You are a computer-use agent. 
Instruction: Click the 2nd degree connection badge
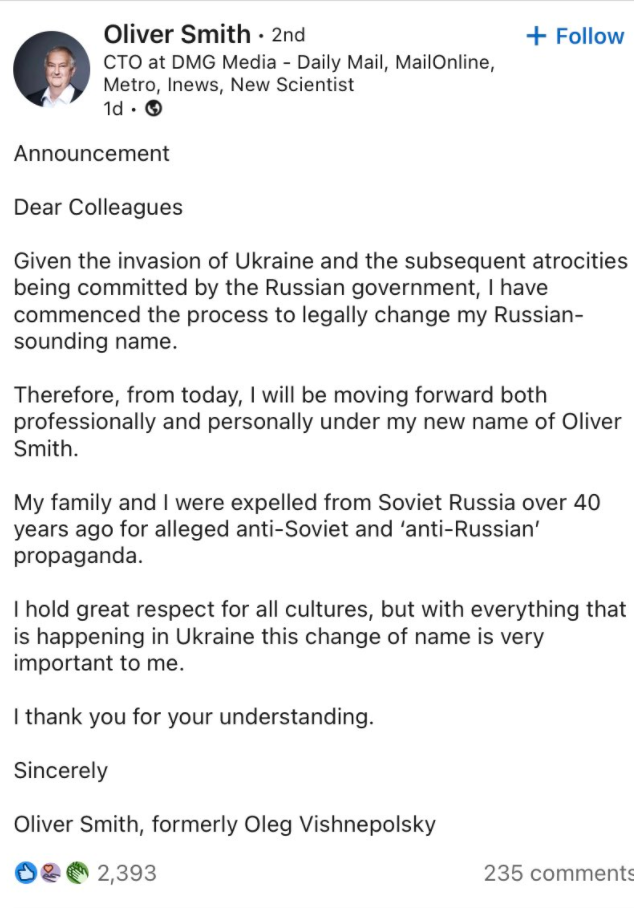coord(288,36)
